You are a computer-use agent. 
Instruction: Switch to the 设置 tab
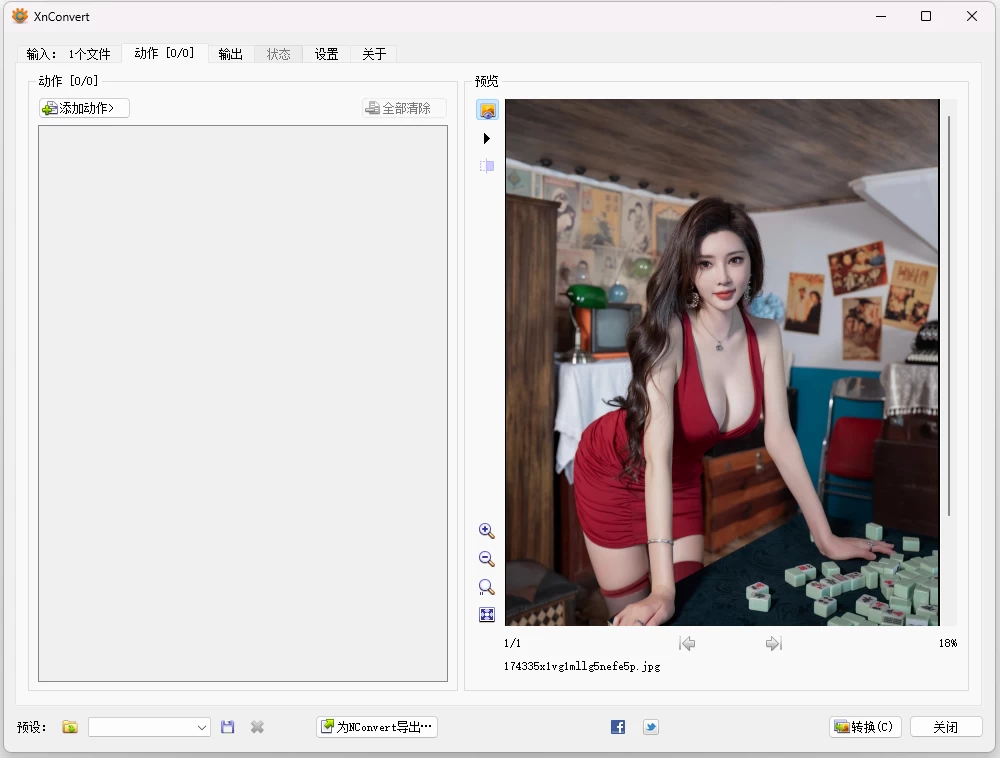(326, 54)
